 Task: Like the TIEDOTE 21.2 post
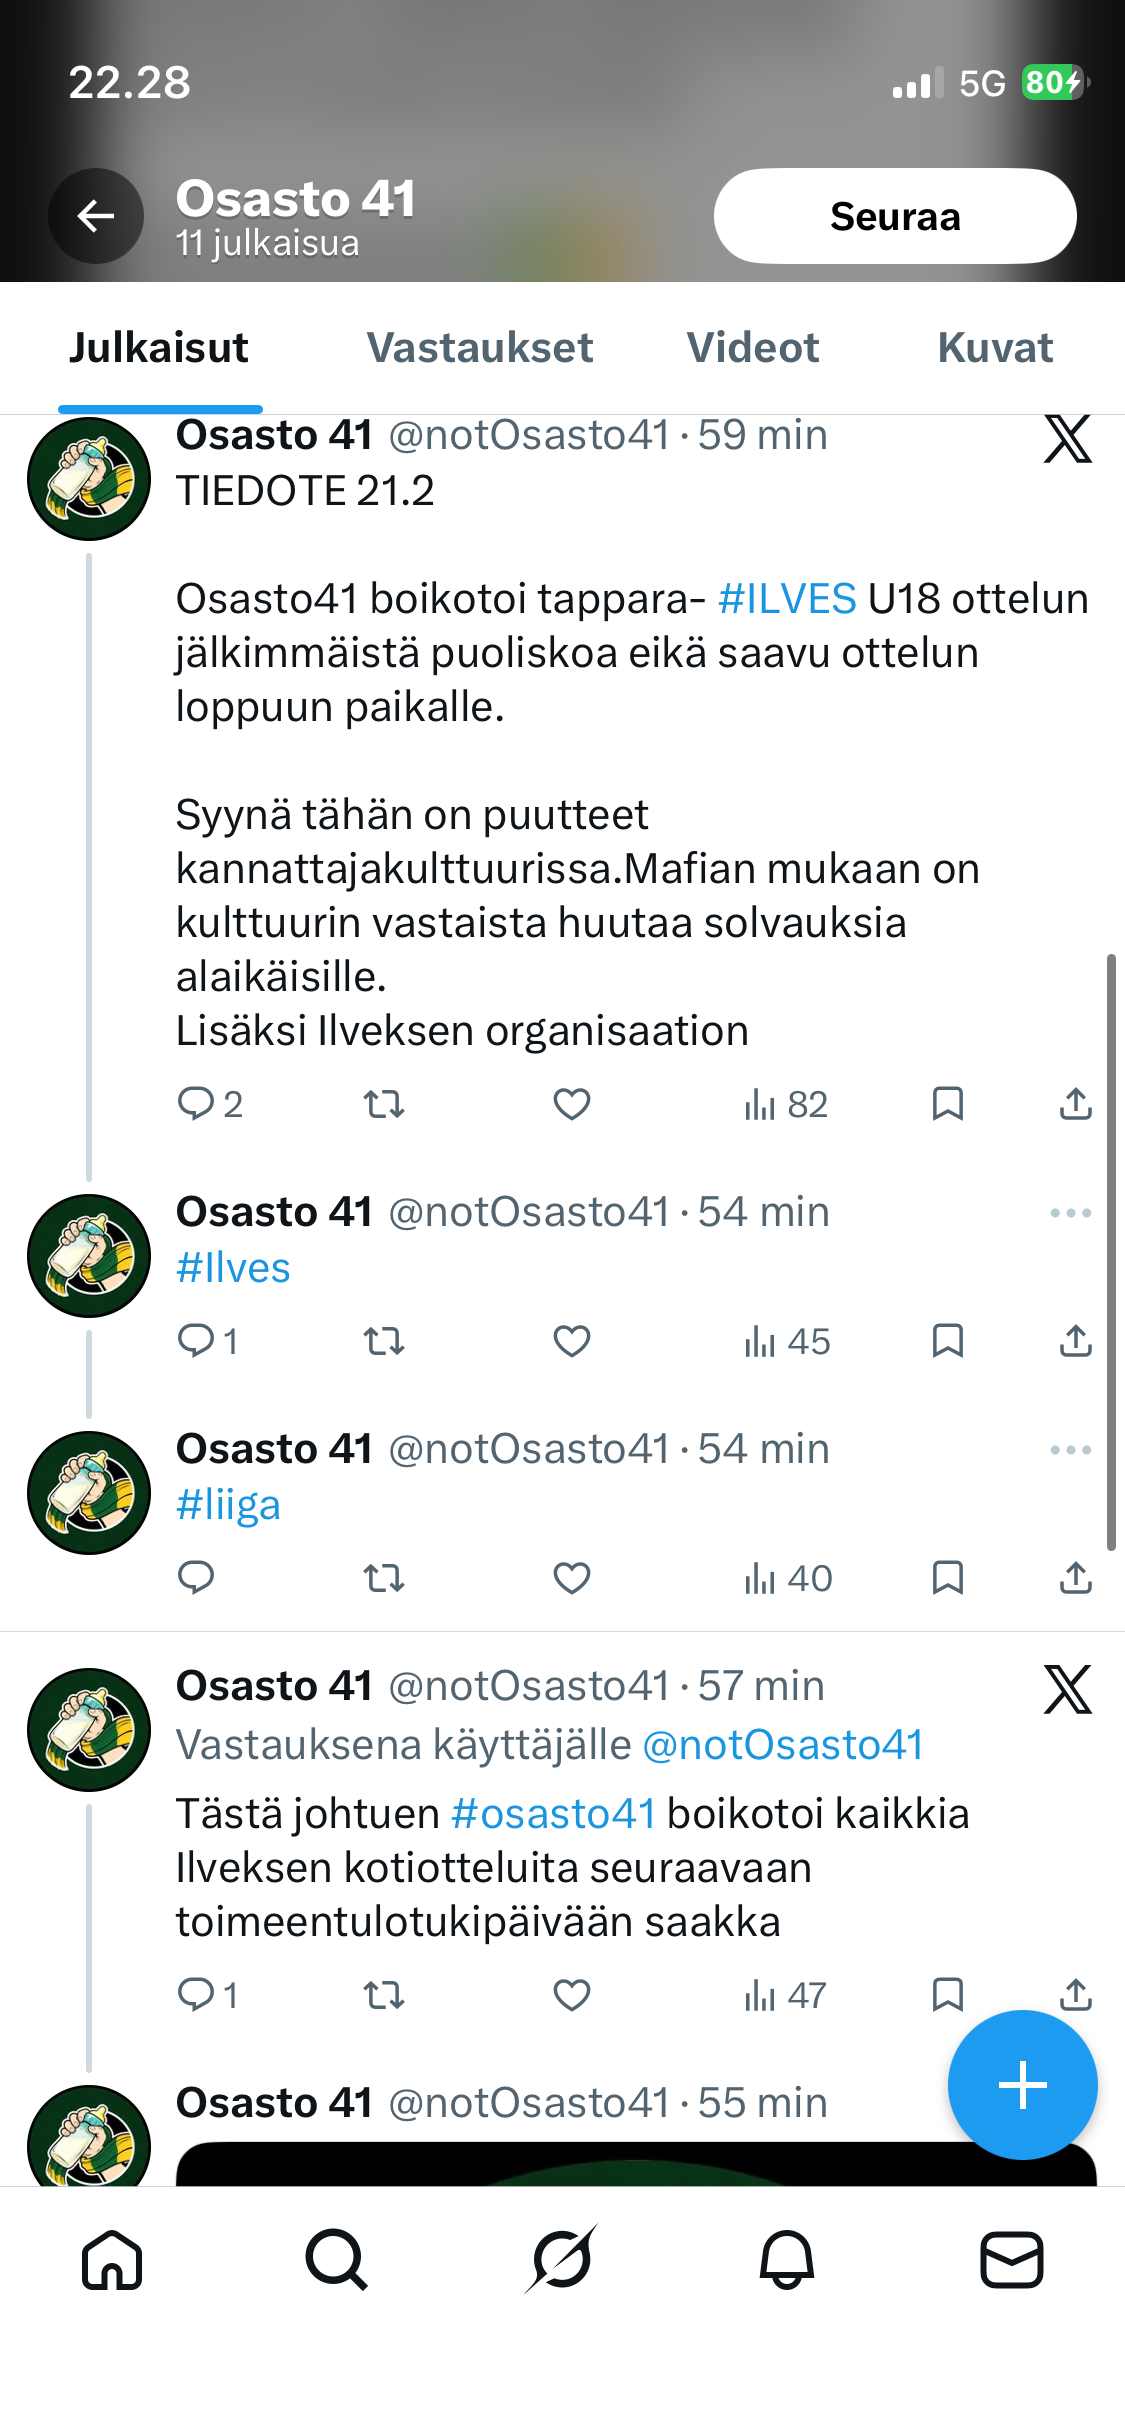572,1104
